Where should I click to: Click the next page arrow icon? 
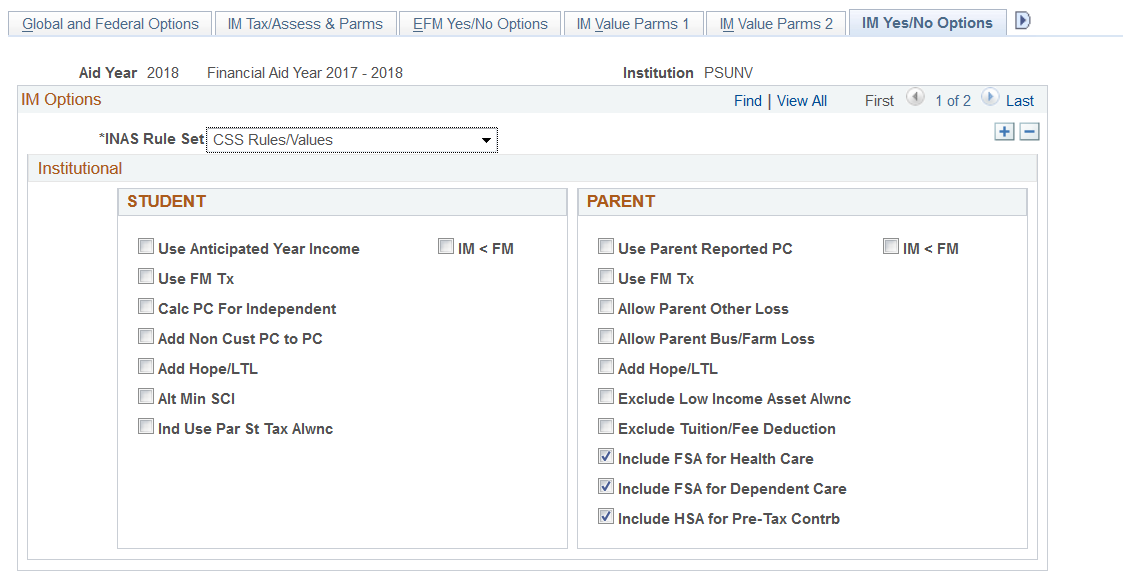point(990,100)
